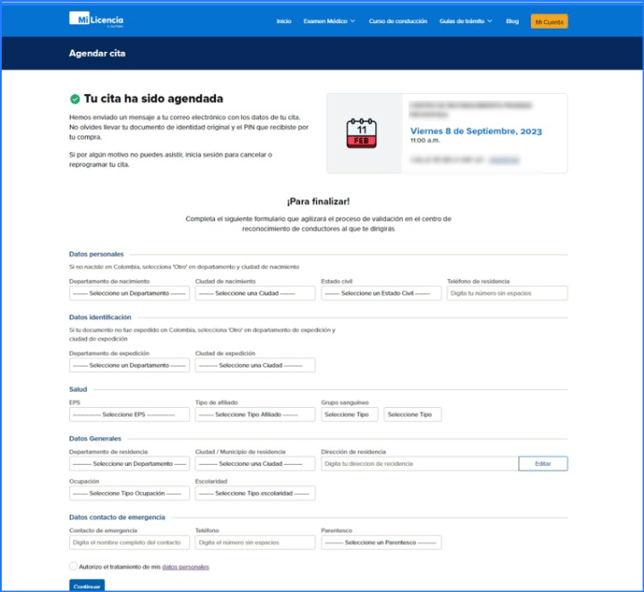
Task: Choose an Estado civil option
Action: tap(381, 293)
